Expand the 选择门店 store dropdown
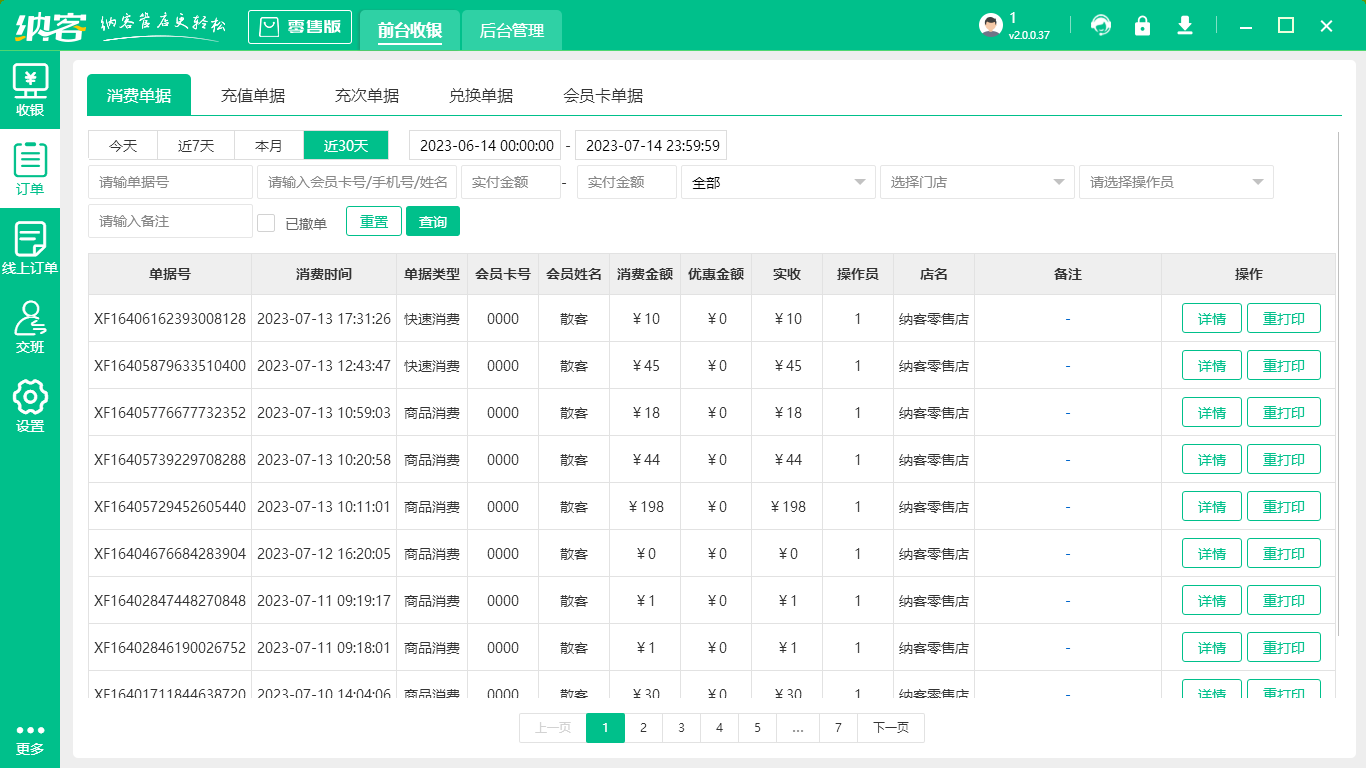The height and width of the screenshot is (768, 1366). tap(976, 182)
